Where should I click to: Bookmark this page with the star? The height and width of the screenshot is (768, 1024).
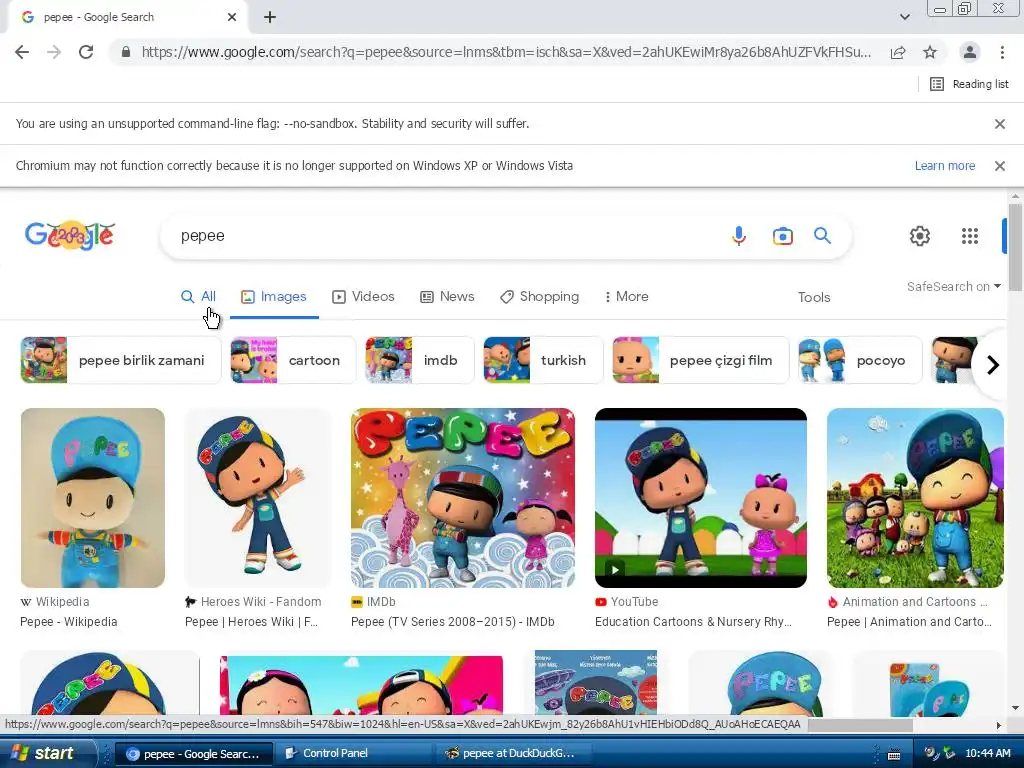pos(930,52)
